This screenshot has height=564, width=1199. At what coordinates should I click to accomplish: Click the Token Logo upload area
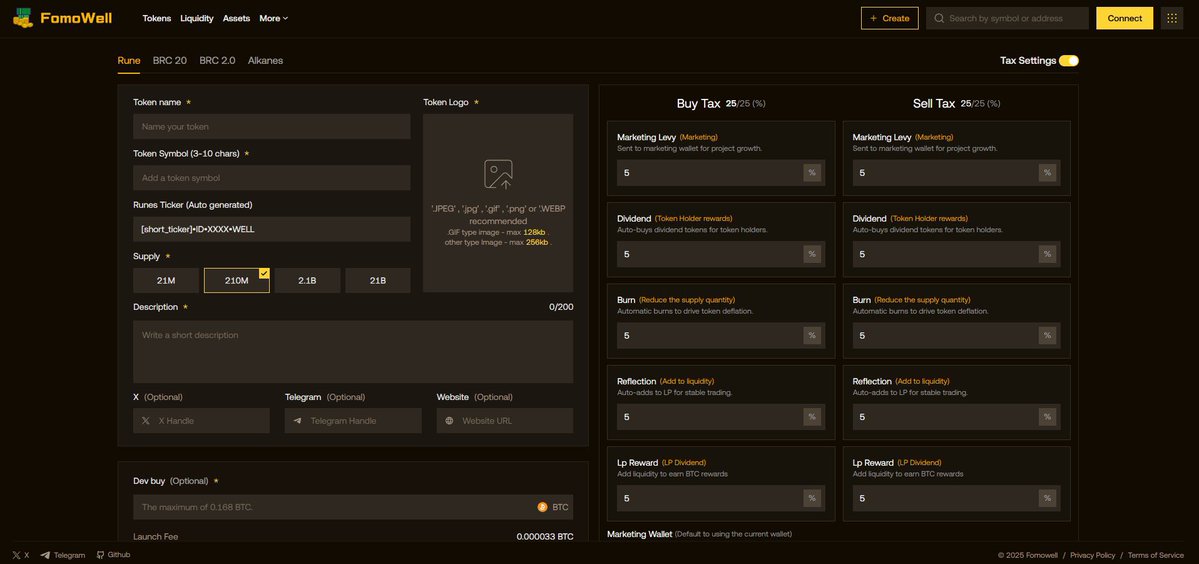498,203
